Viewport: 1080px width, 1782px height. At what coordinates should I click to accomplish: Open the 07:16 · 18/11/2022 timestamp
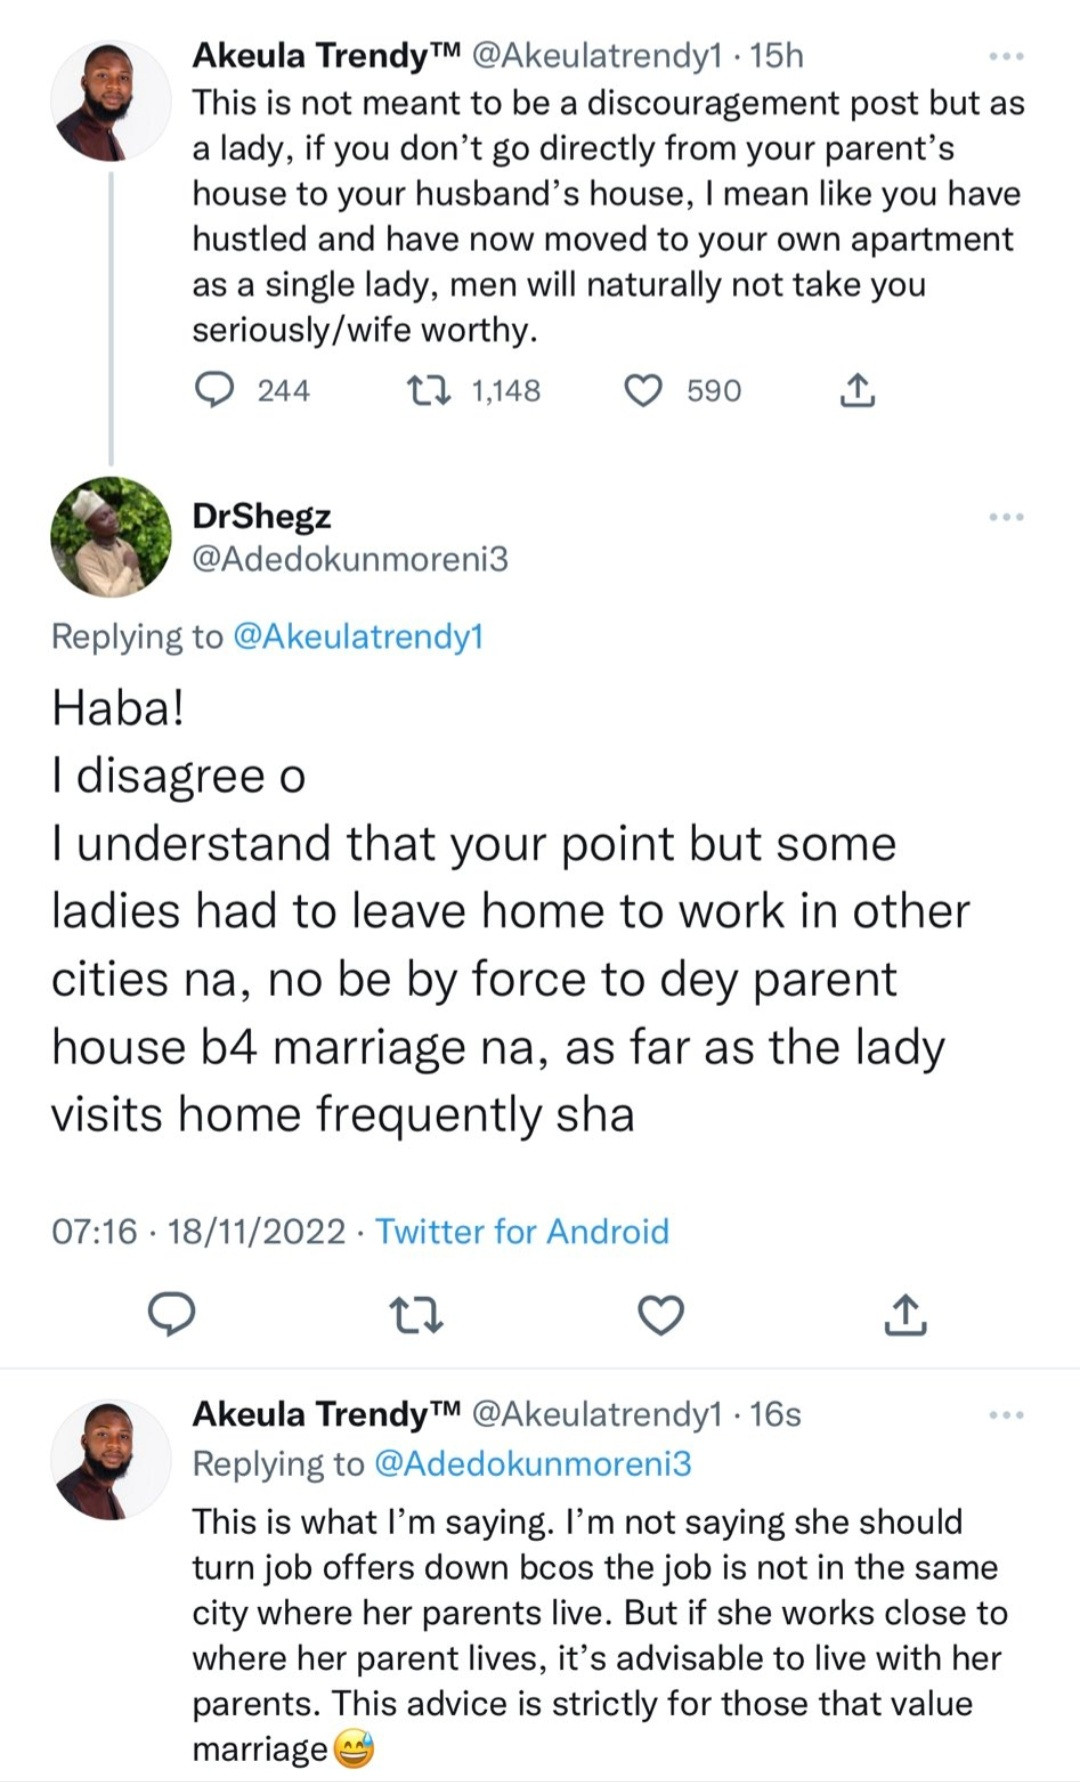[198, 1231]
